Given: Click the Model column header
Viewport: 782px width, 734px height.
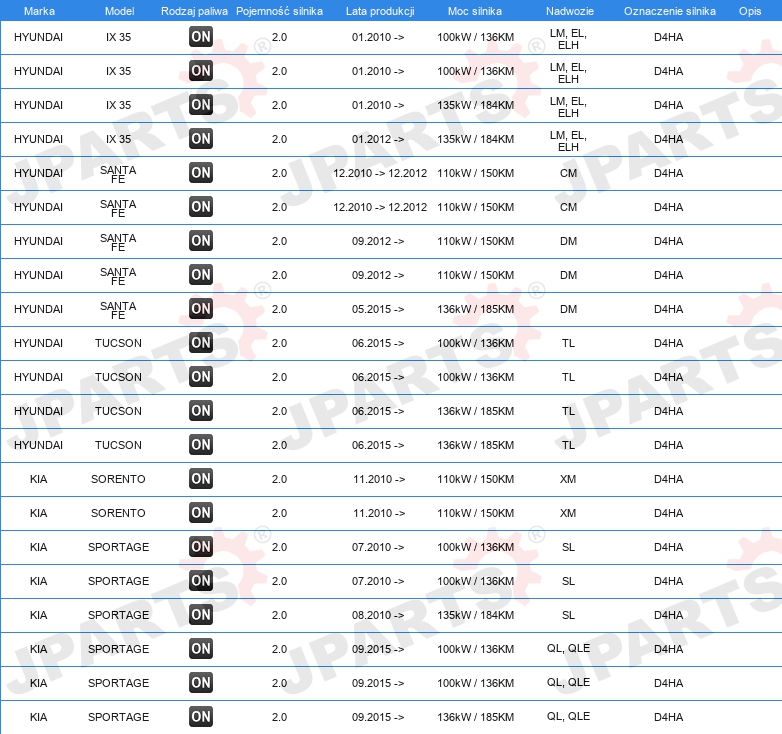Looking at the screenshot, I should 120,11.
